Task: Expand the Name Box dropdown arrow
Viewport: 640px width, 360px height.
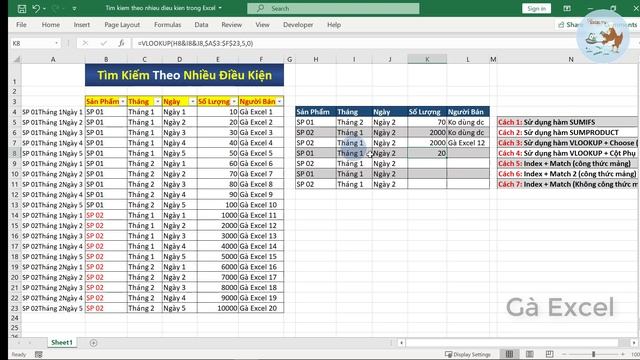Action: click(56, 43)
